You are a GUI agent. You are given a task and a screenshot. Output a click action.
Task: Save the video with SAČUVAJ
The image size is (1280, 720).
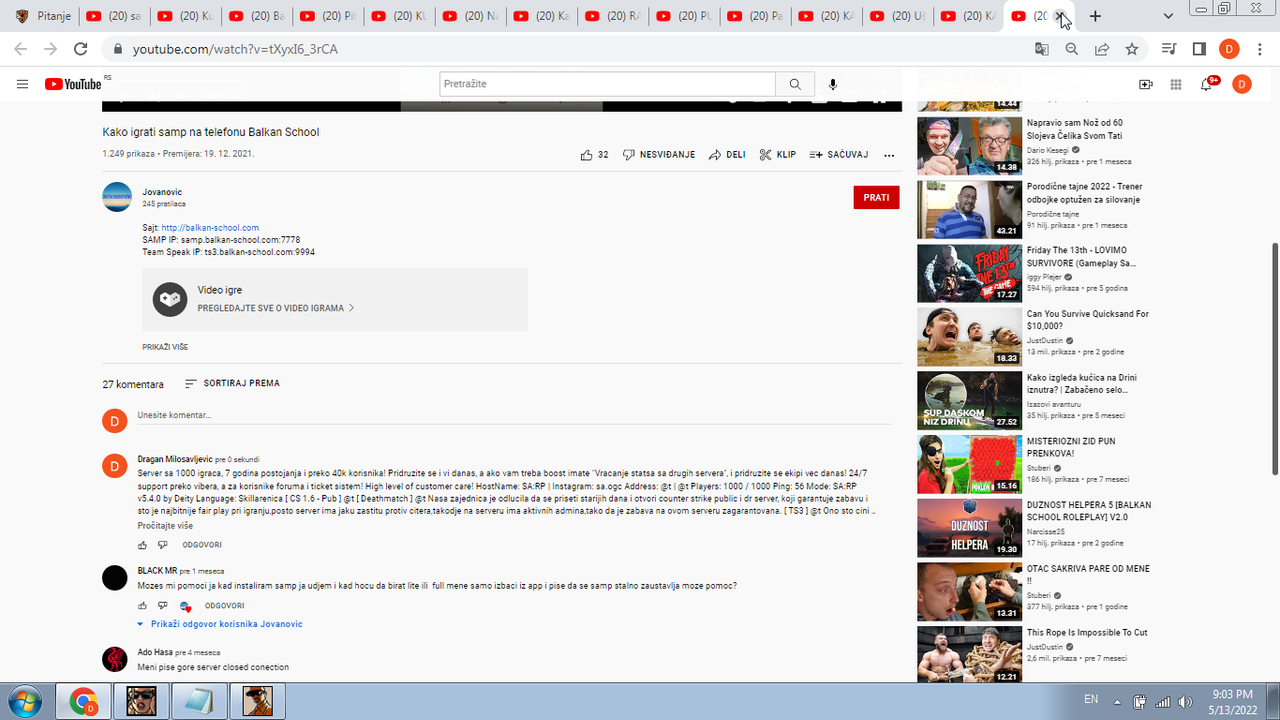839,155
